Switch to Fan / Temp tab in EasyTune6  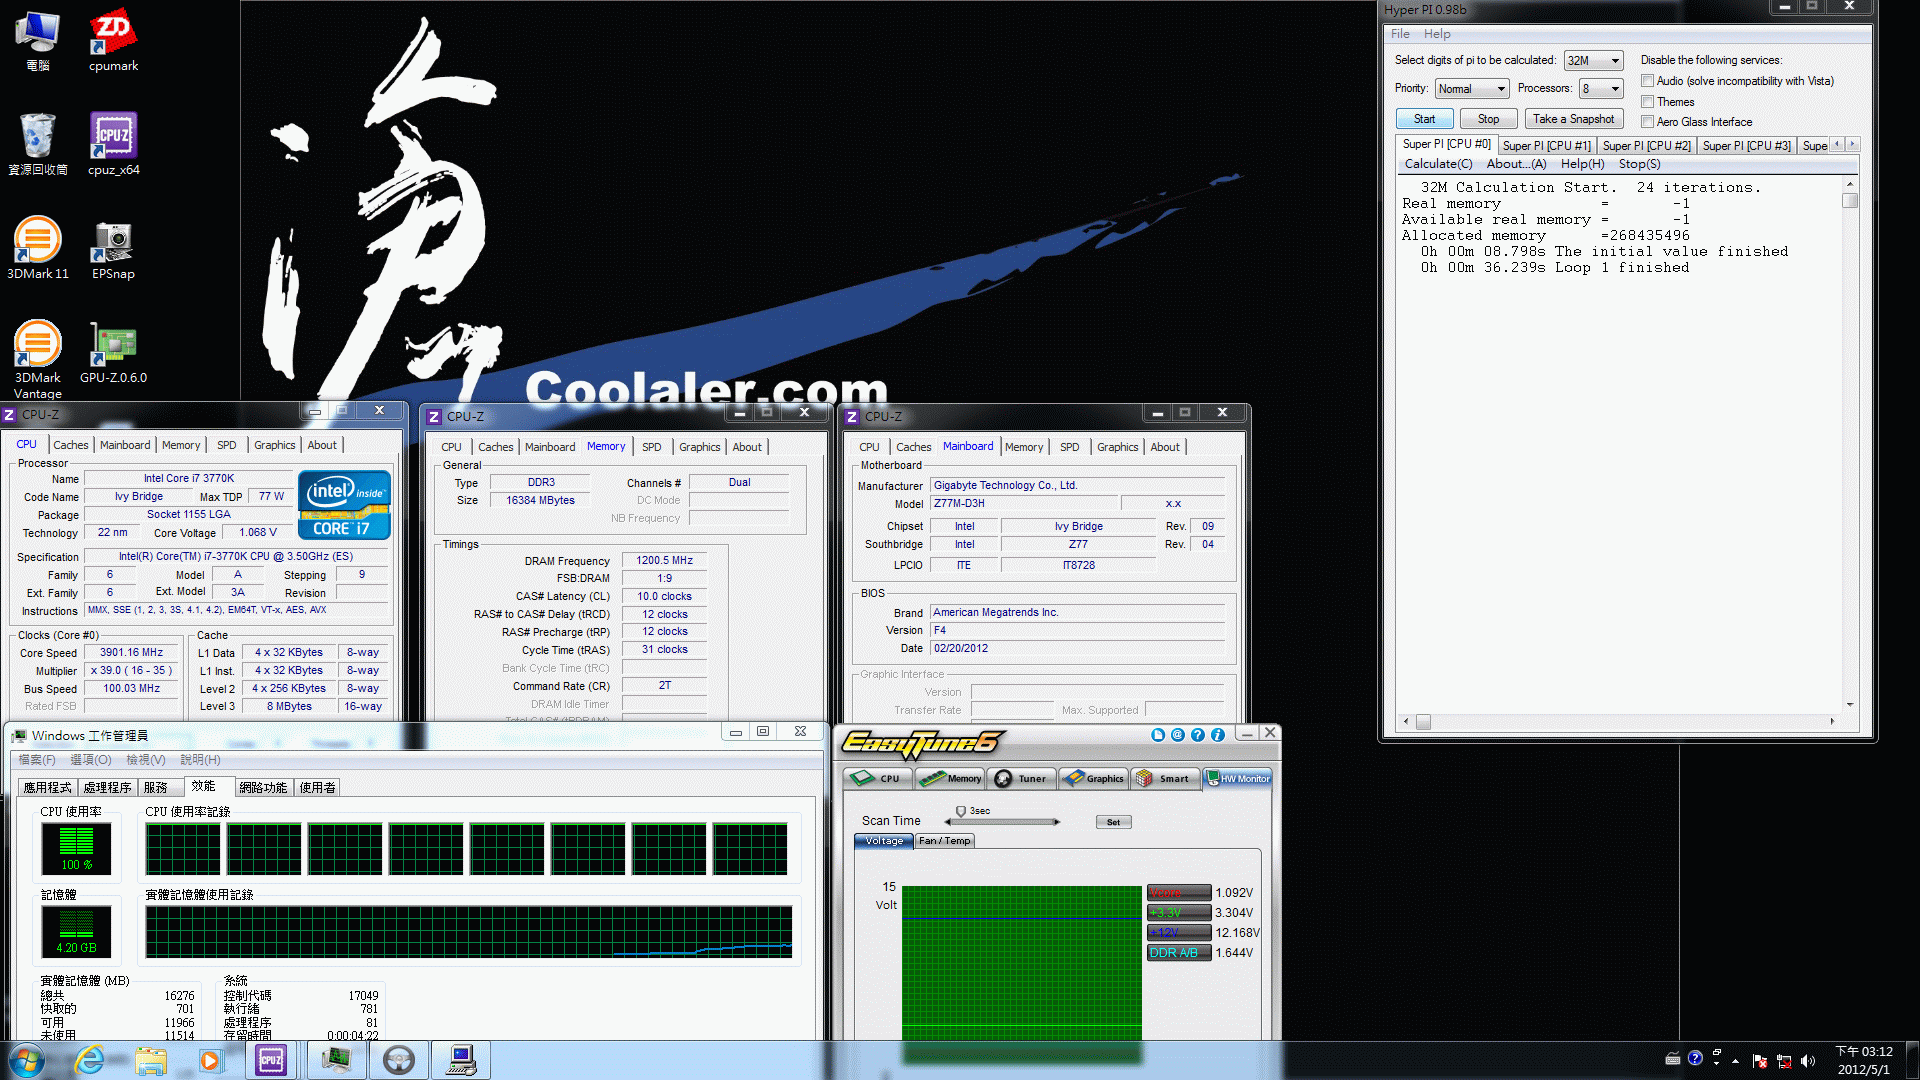[944, 841]
